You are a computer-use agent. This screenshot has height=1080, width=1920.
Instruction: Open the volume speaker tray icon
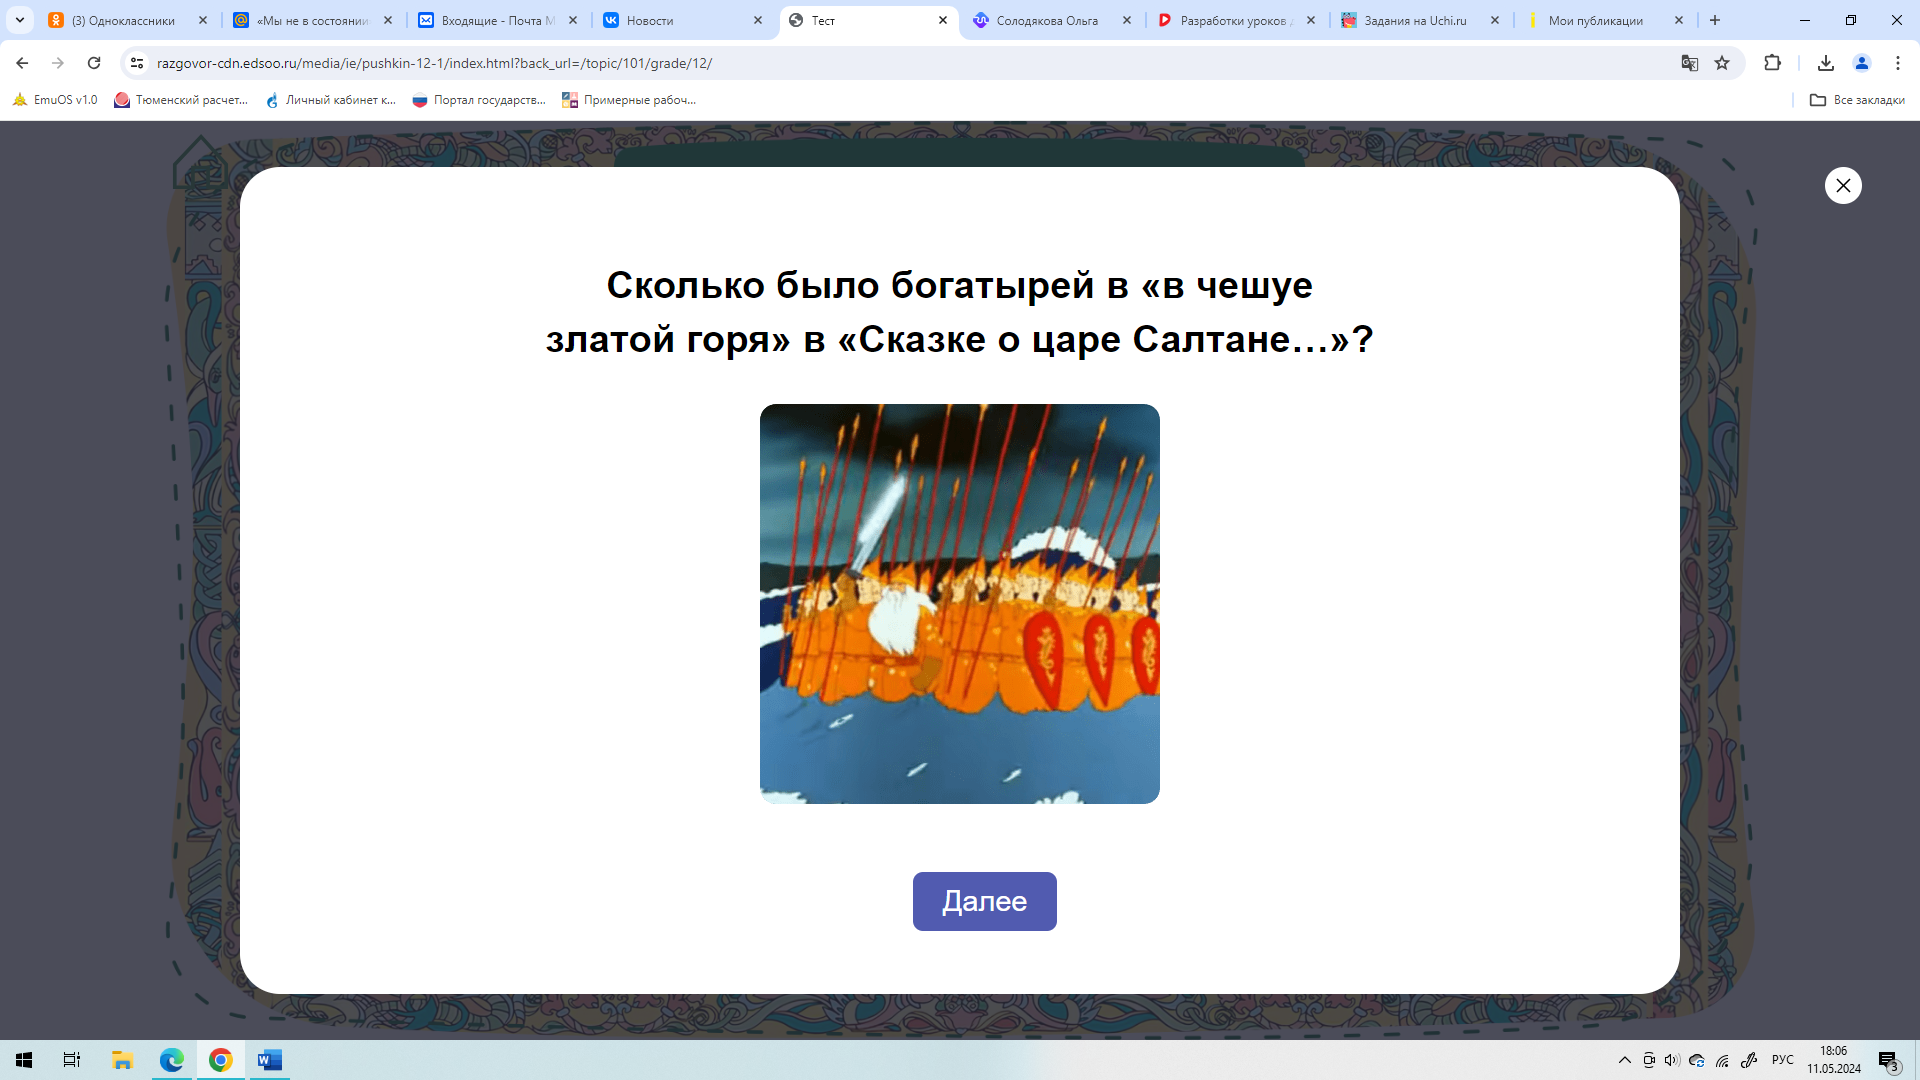point(1672,1060)
